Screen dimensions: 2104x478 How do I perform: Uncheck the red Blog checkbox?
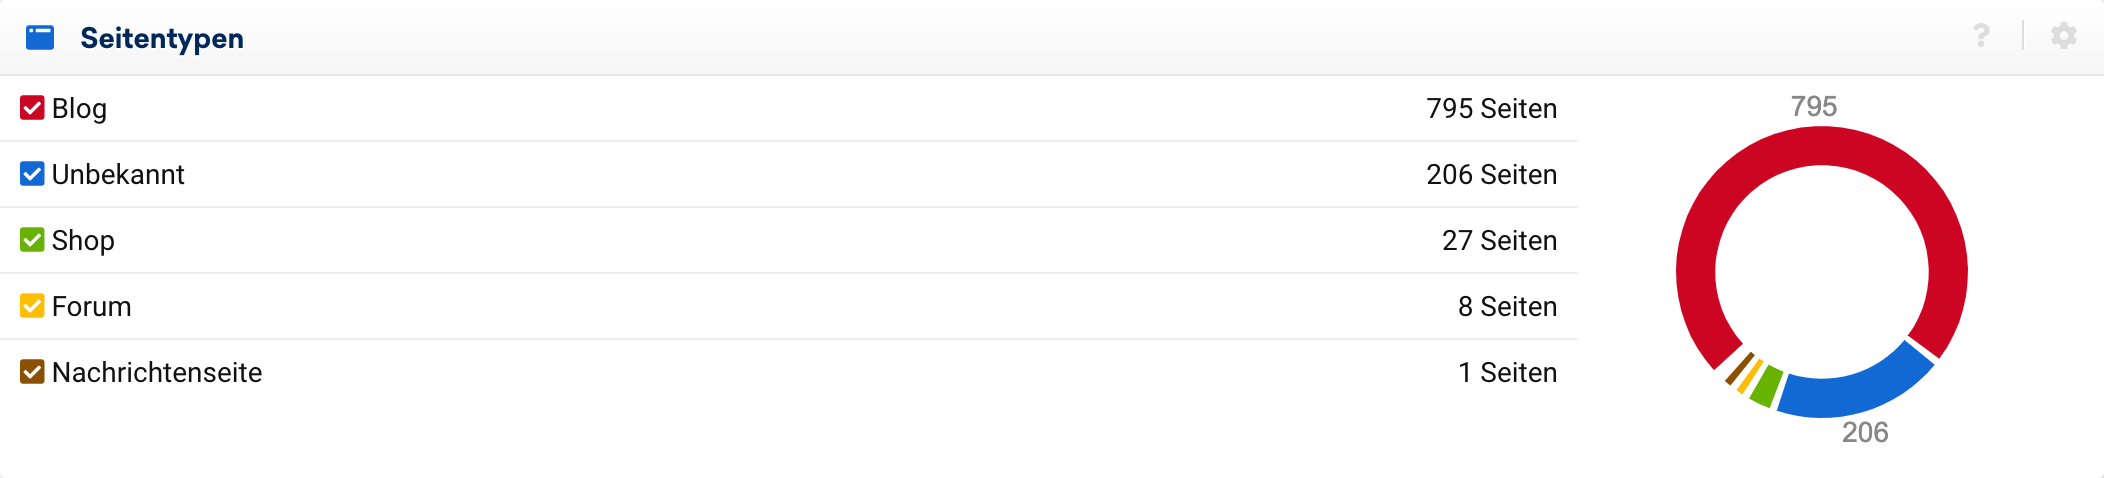click(x=32, y=108)
